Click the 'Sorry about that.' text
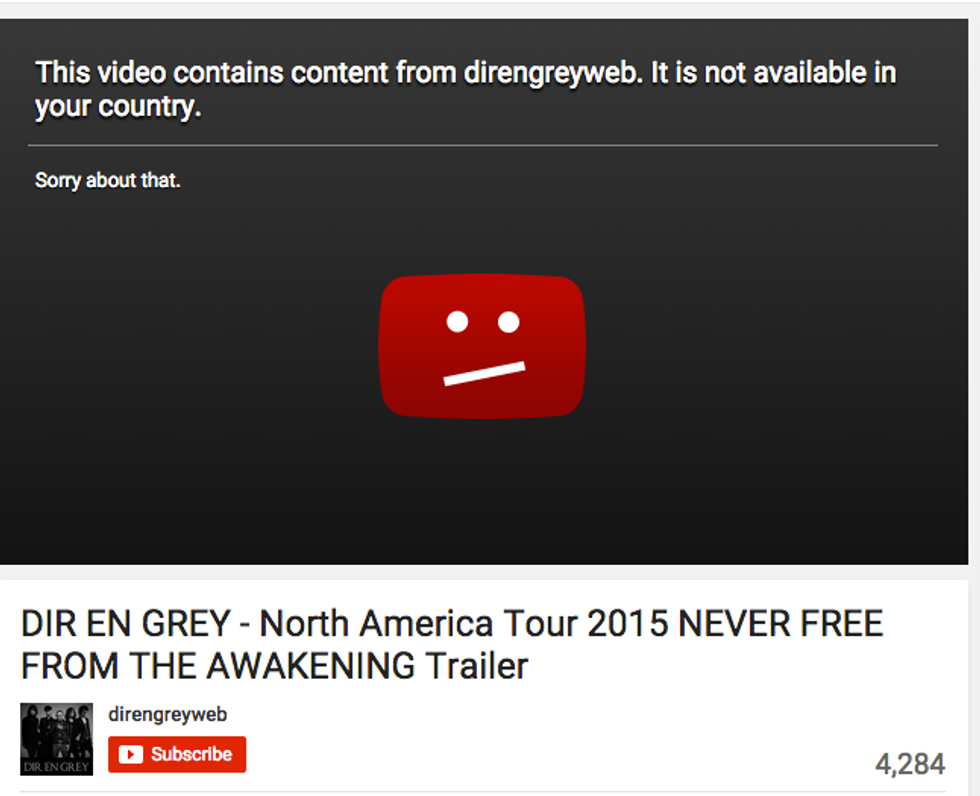Viewport: 980px width, 796px height. [108, 180]
